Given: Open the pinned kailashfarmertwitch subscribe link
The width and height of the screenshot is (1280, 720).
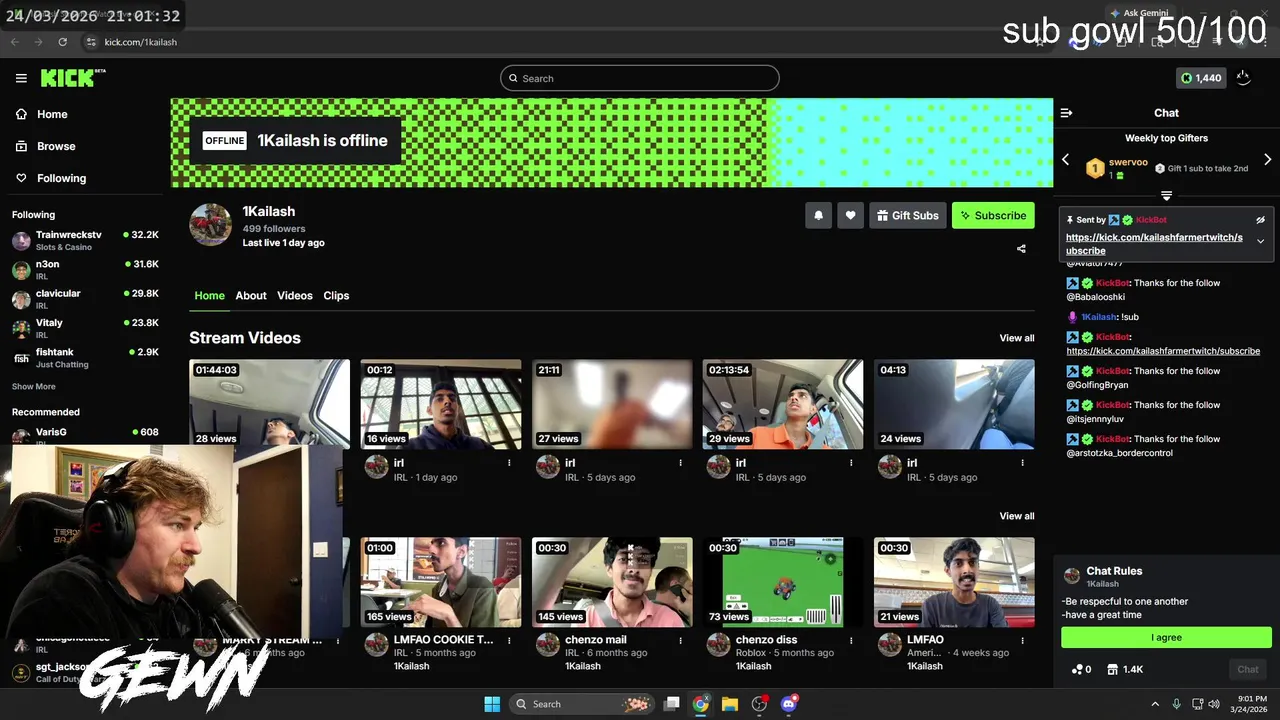Looking at the screenshot, I should pyautogui.click(x=1154, y=244).
